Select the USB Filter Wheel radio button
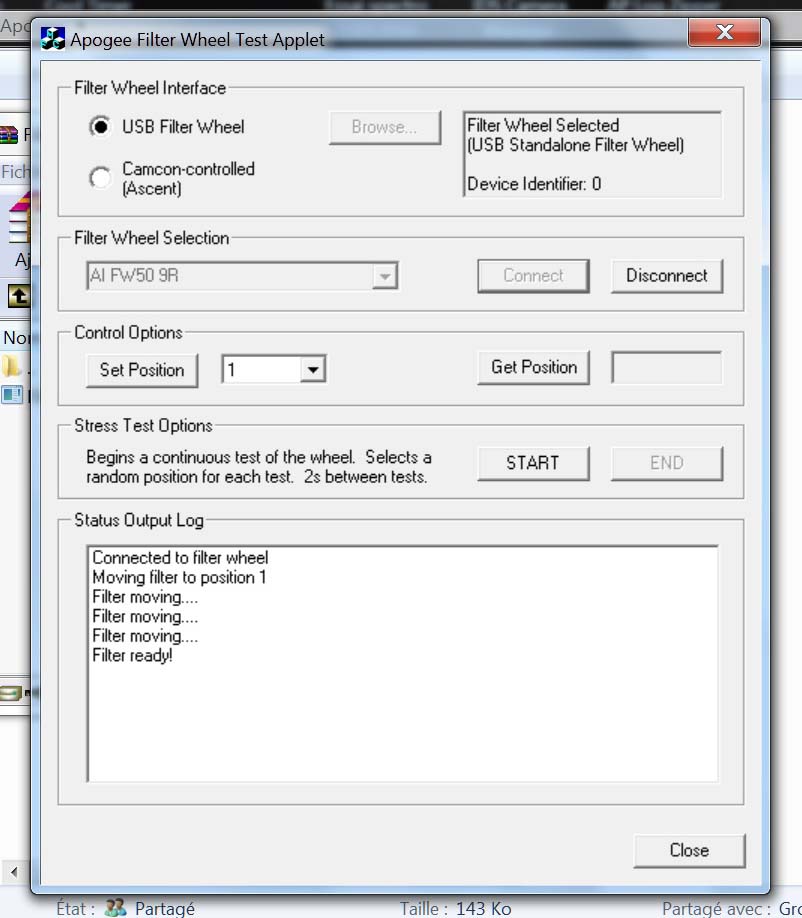This screenshot has width=802, height=918. [100, 127]
